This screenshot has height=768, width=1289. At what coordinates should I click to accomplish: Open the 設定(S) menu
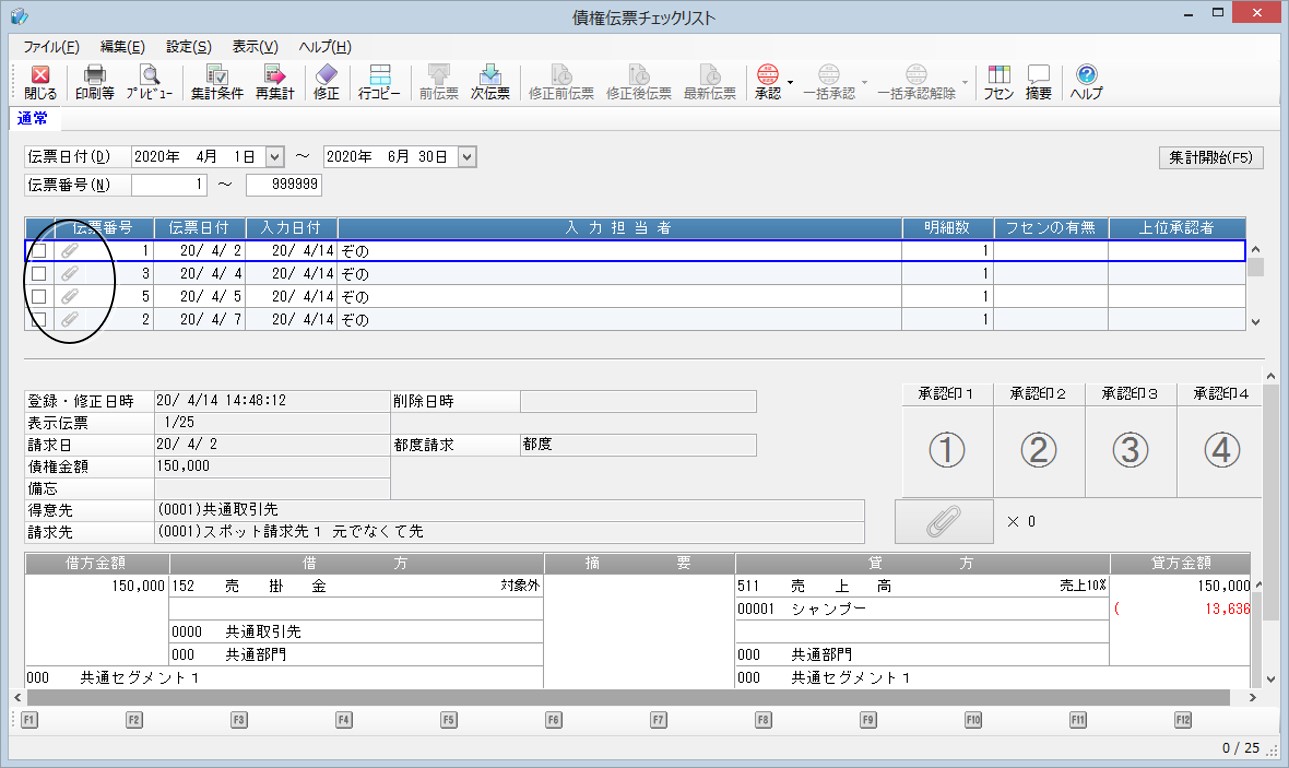coord(189,47)
